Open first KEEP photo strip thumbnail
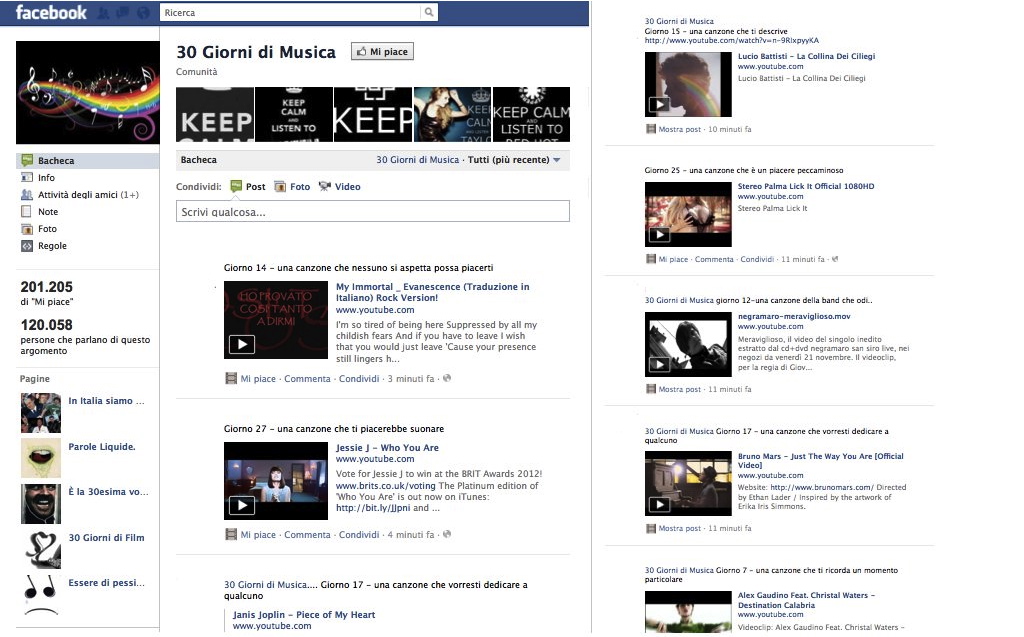This screenshot has width=1024, height=637. coord(215,114)
